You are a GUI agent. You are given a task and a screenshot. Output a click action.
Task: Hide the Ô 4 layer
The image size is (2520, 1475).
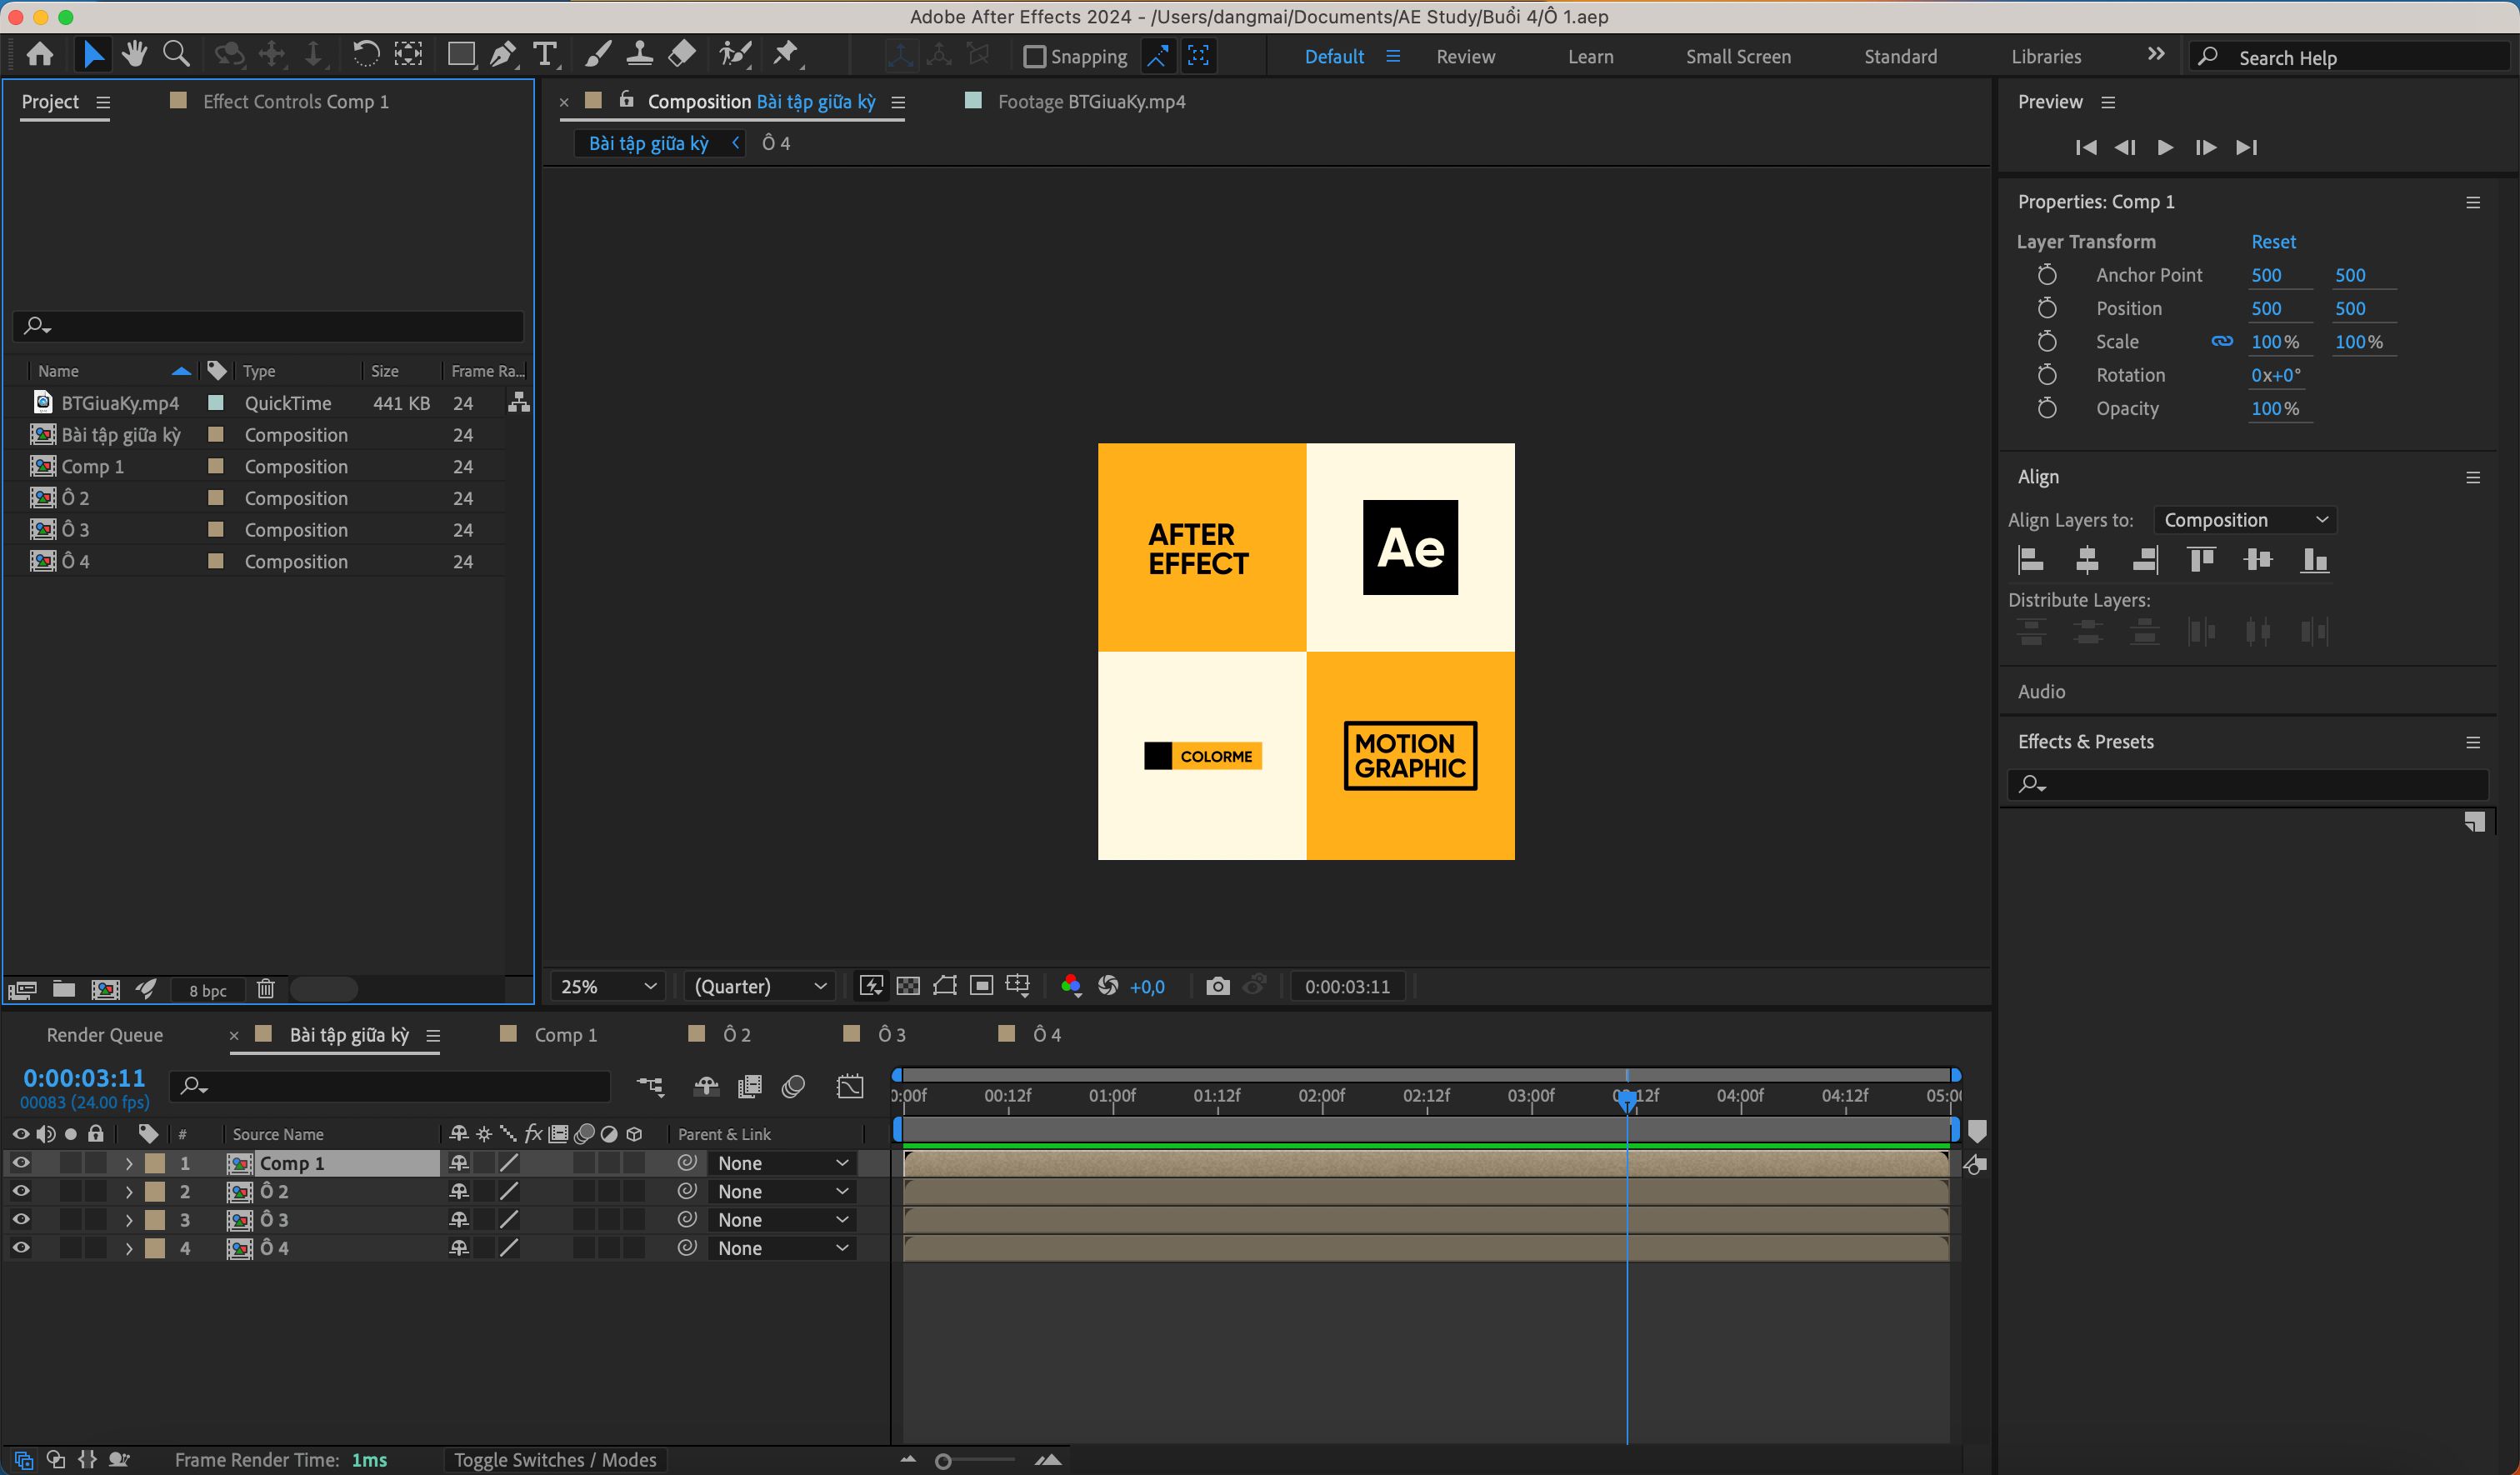pos(20,1247)
